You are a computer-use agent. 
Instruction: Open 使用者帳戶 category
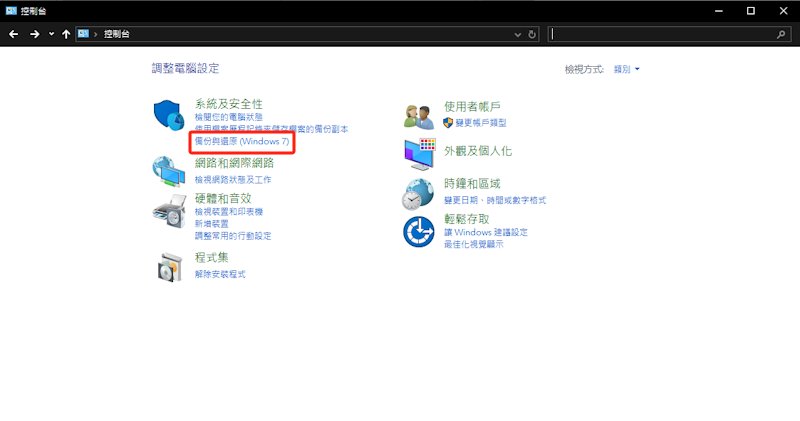(472, 107)
